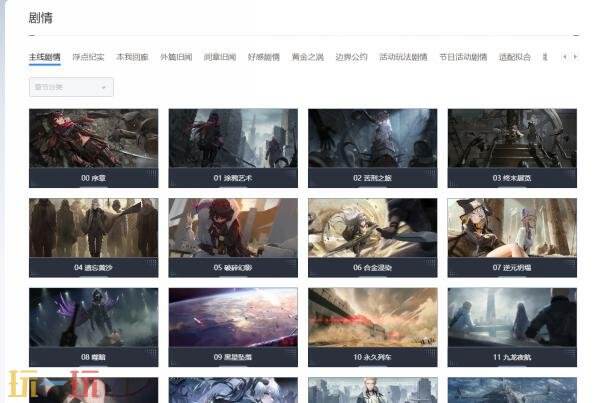The image size is (600, 403).
Task: Open the chapter 08 thumbnail
Action: point(93,317)
